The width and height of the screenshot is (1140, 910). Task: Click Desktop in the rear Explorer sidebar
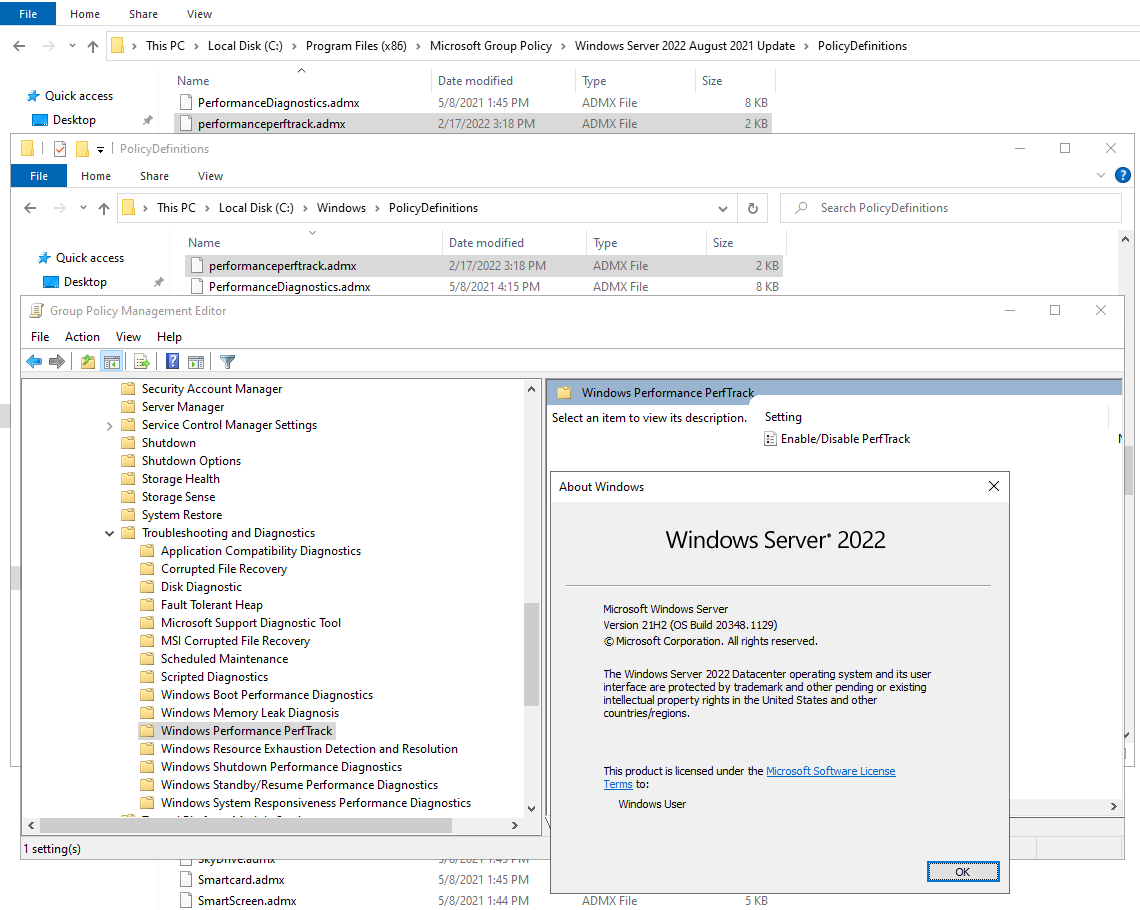click(74, 120)
